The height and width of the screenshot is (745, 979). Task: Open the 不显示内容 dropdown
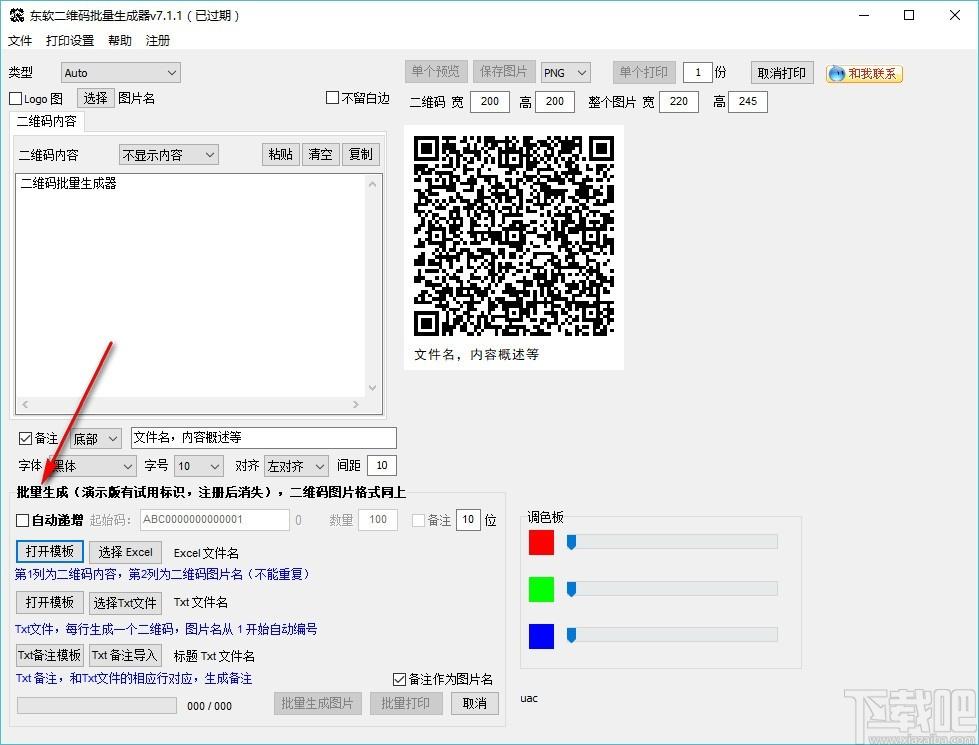[x=169, y=154]
